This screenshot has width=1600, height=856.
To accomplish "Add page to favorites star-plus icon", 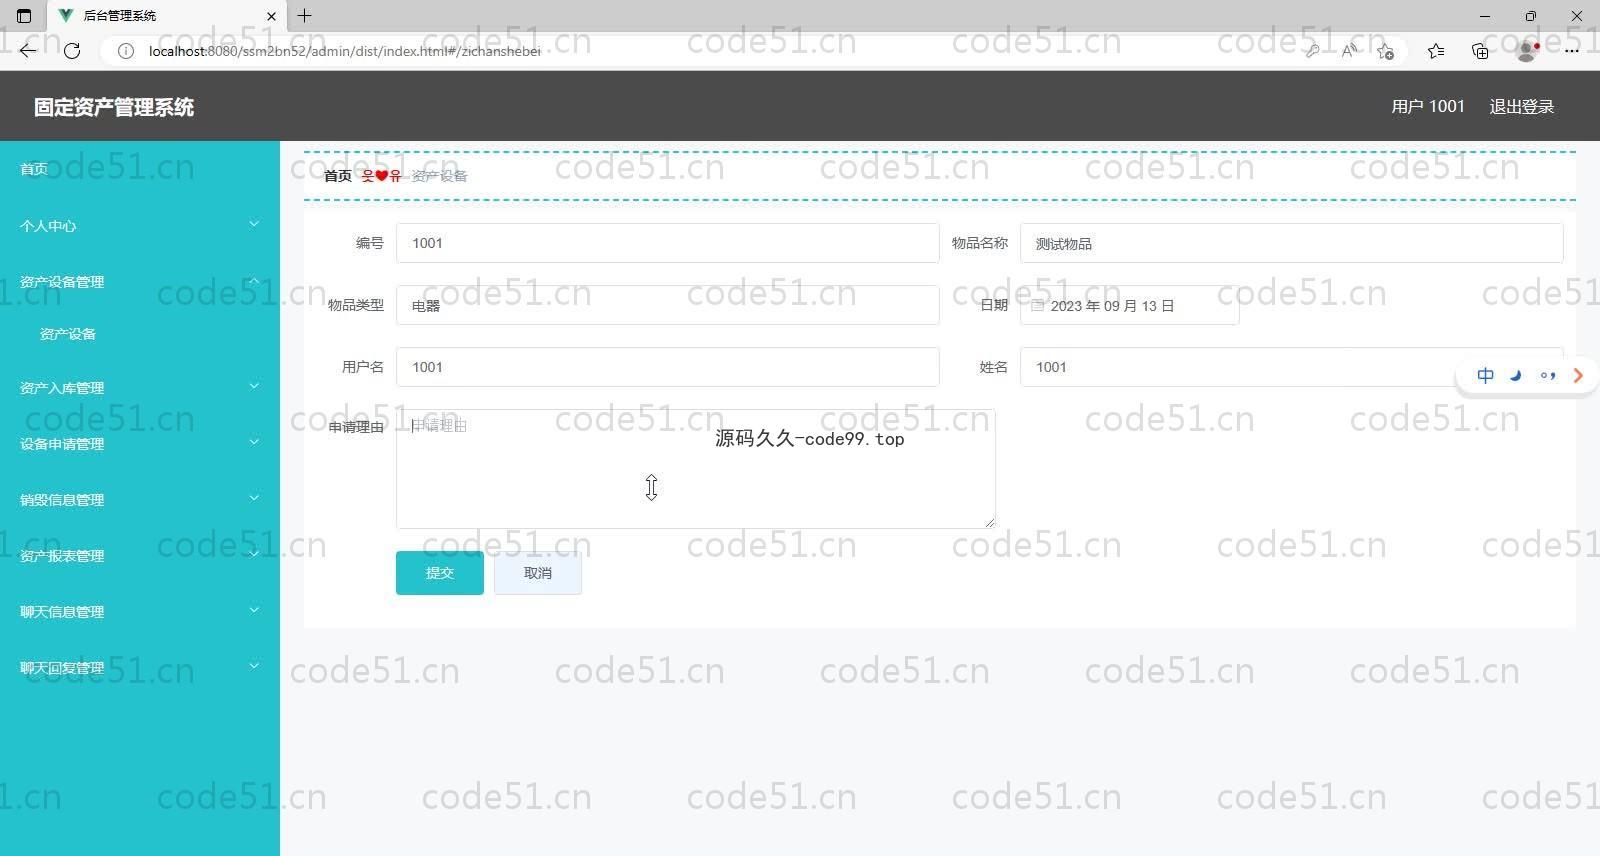I will click(1385, 51).
